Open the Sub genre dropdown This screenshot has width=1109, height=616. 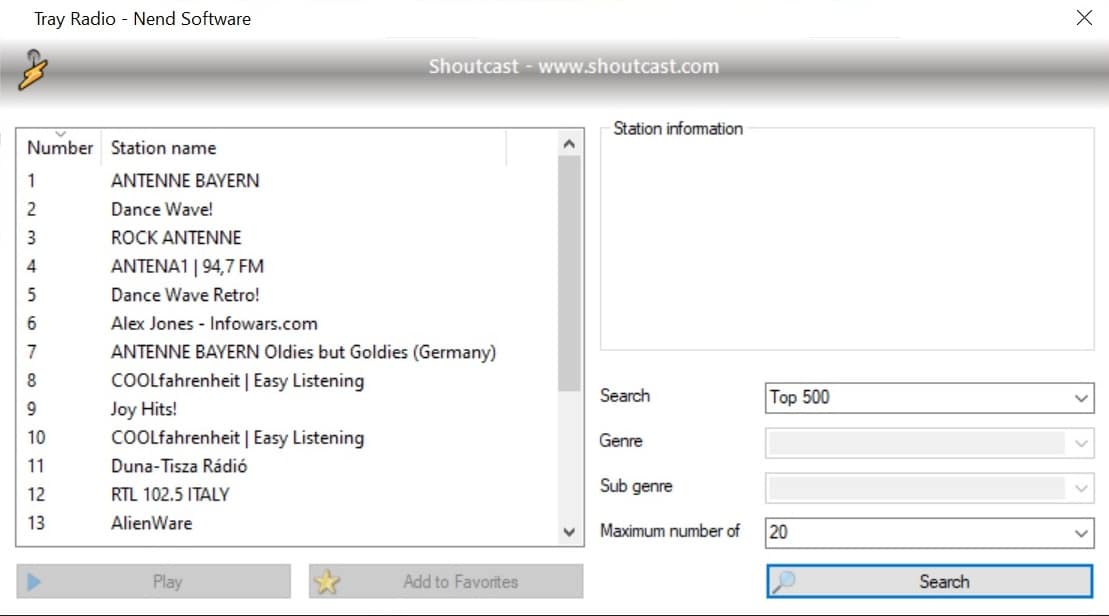pyautogui.click(x=929, y=488)
